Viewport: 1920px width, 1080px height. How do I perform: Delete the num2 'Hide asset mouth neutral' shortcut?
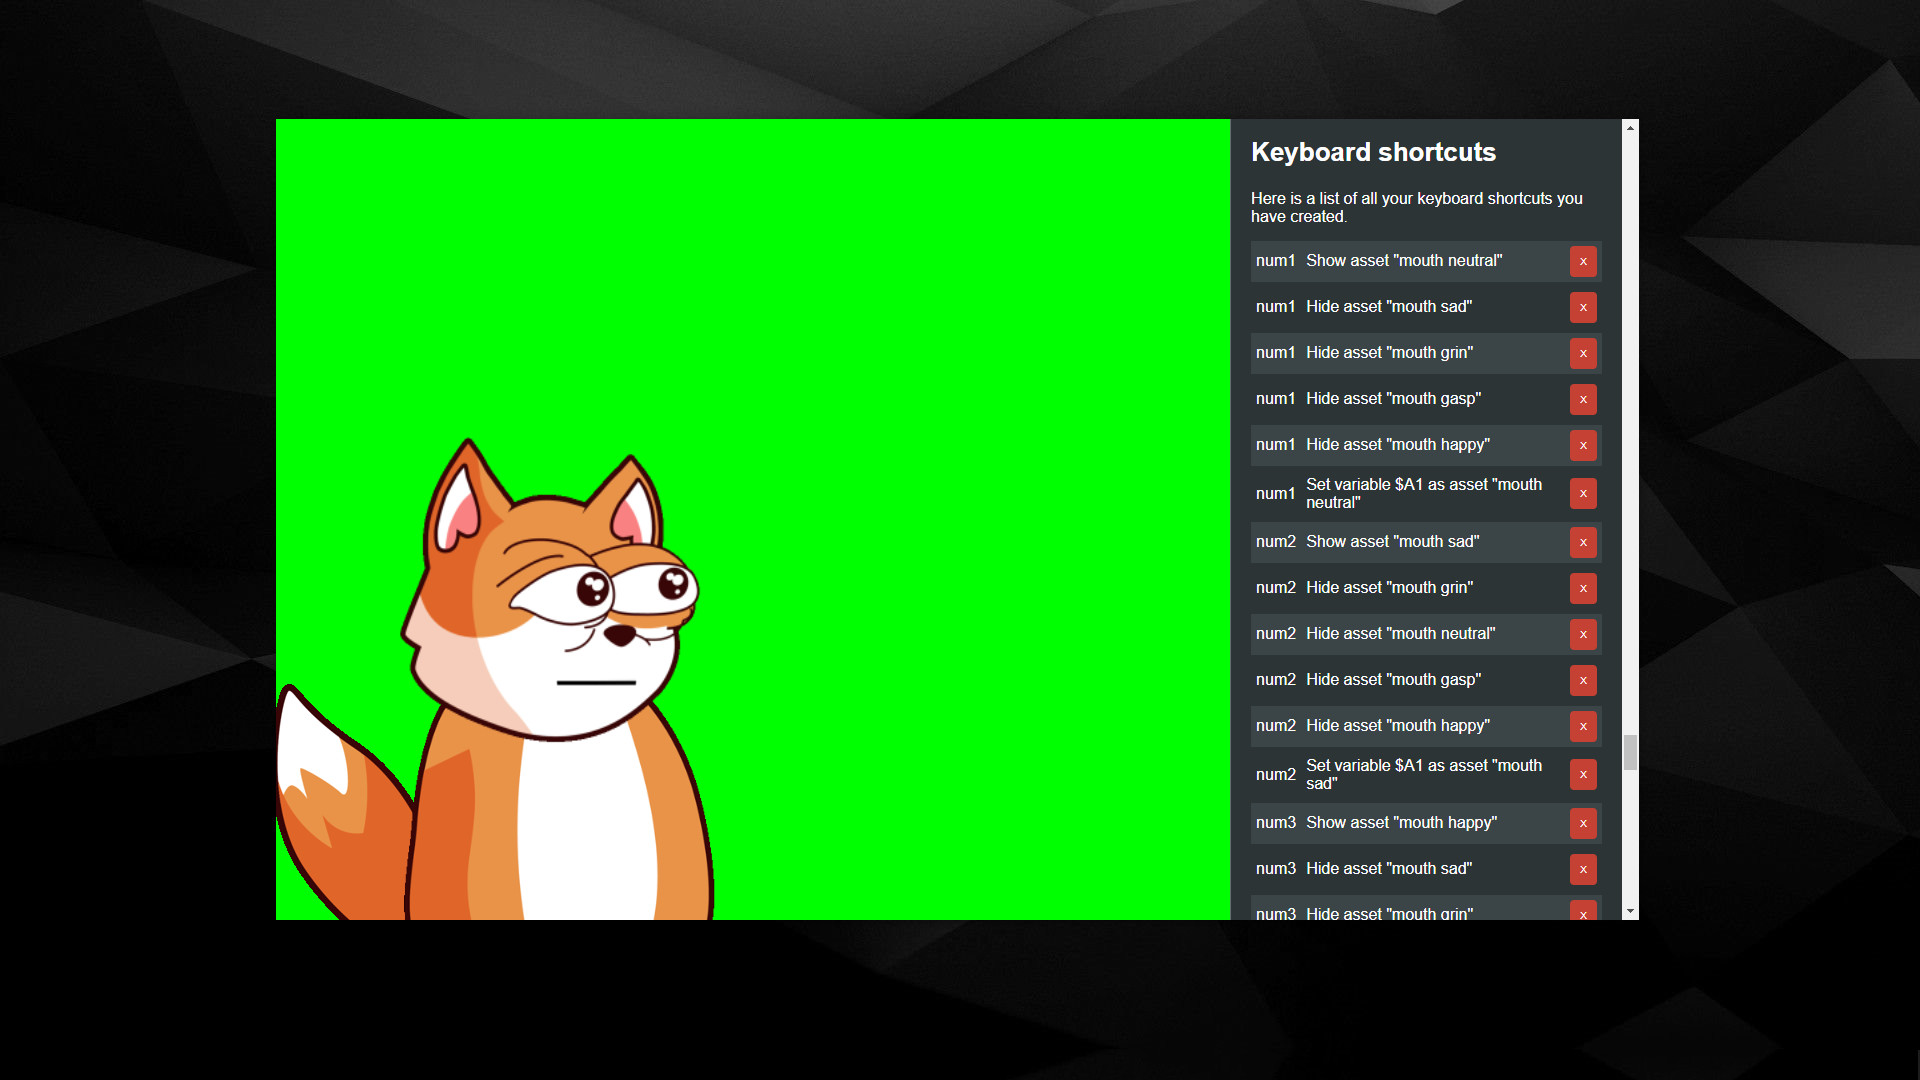click(x=1583, y=634)
